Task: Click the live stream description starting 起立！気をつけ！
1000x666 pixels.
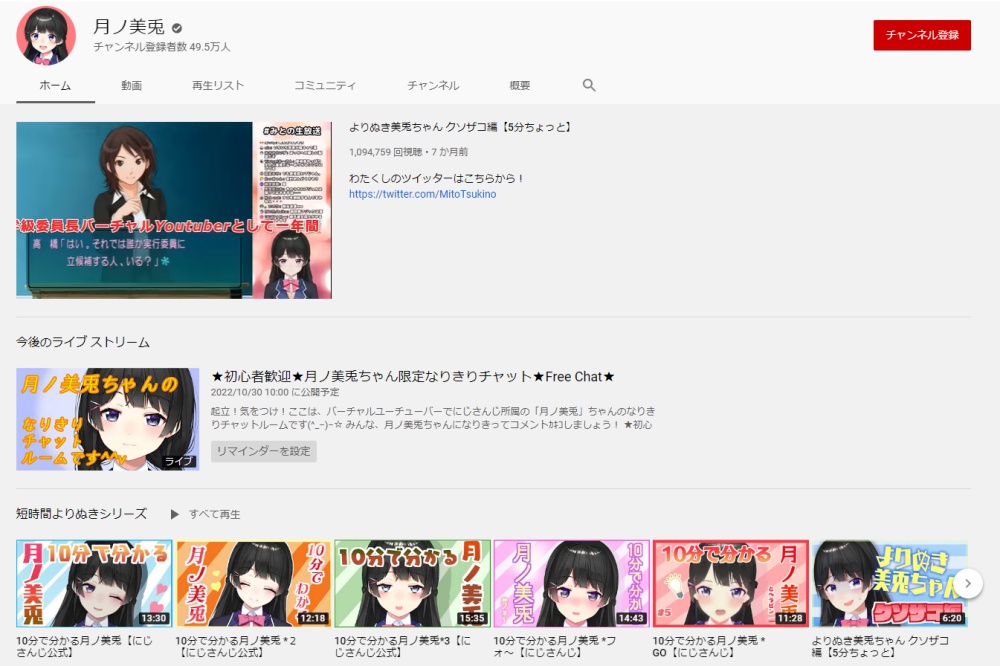Action: (x=433, y=418)
